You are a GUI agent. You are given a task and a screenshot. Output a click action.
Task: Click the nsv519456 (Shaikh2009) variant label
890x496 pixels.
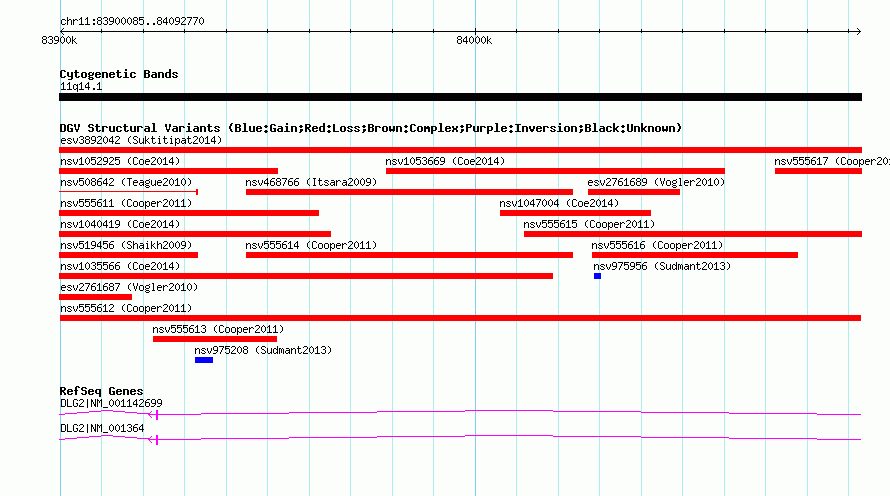pyautogui.click(x=126, y=245)
